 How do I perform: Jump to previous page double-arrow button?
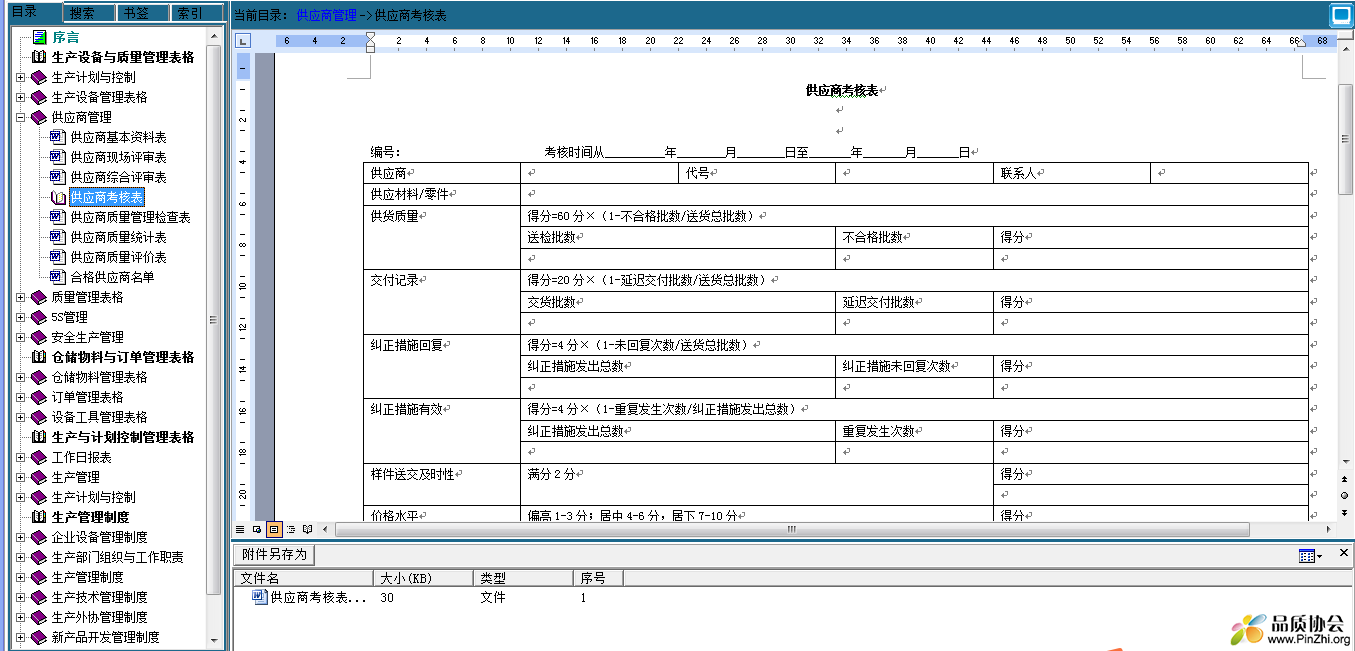tap(1345, 479)
